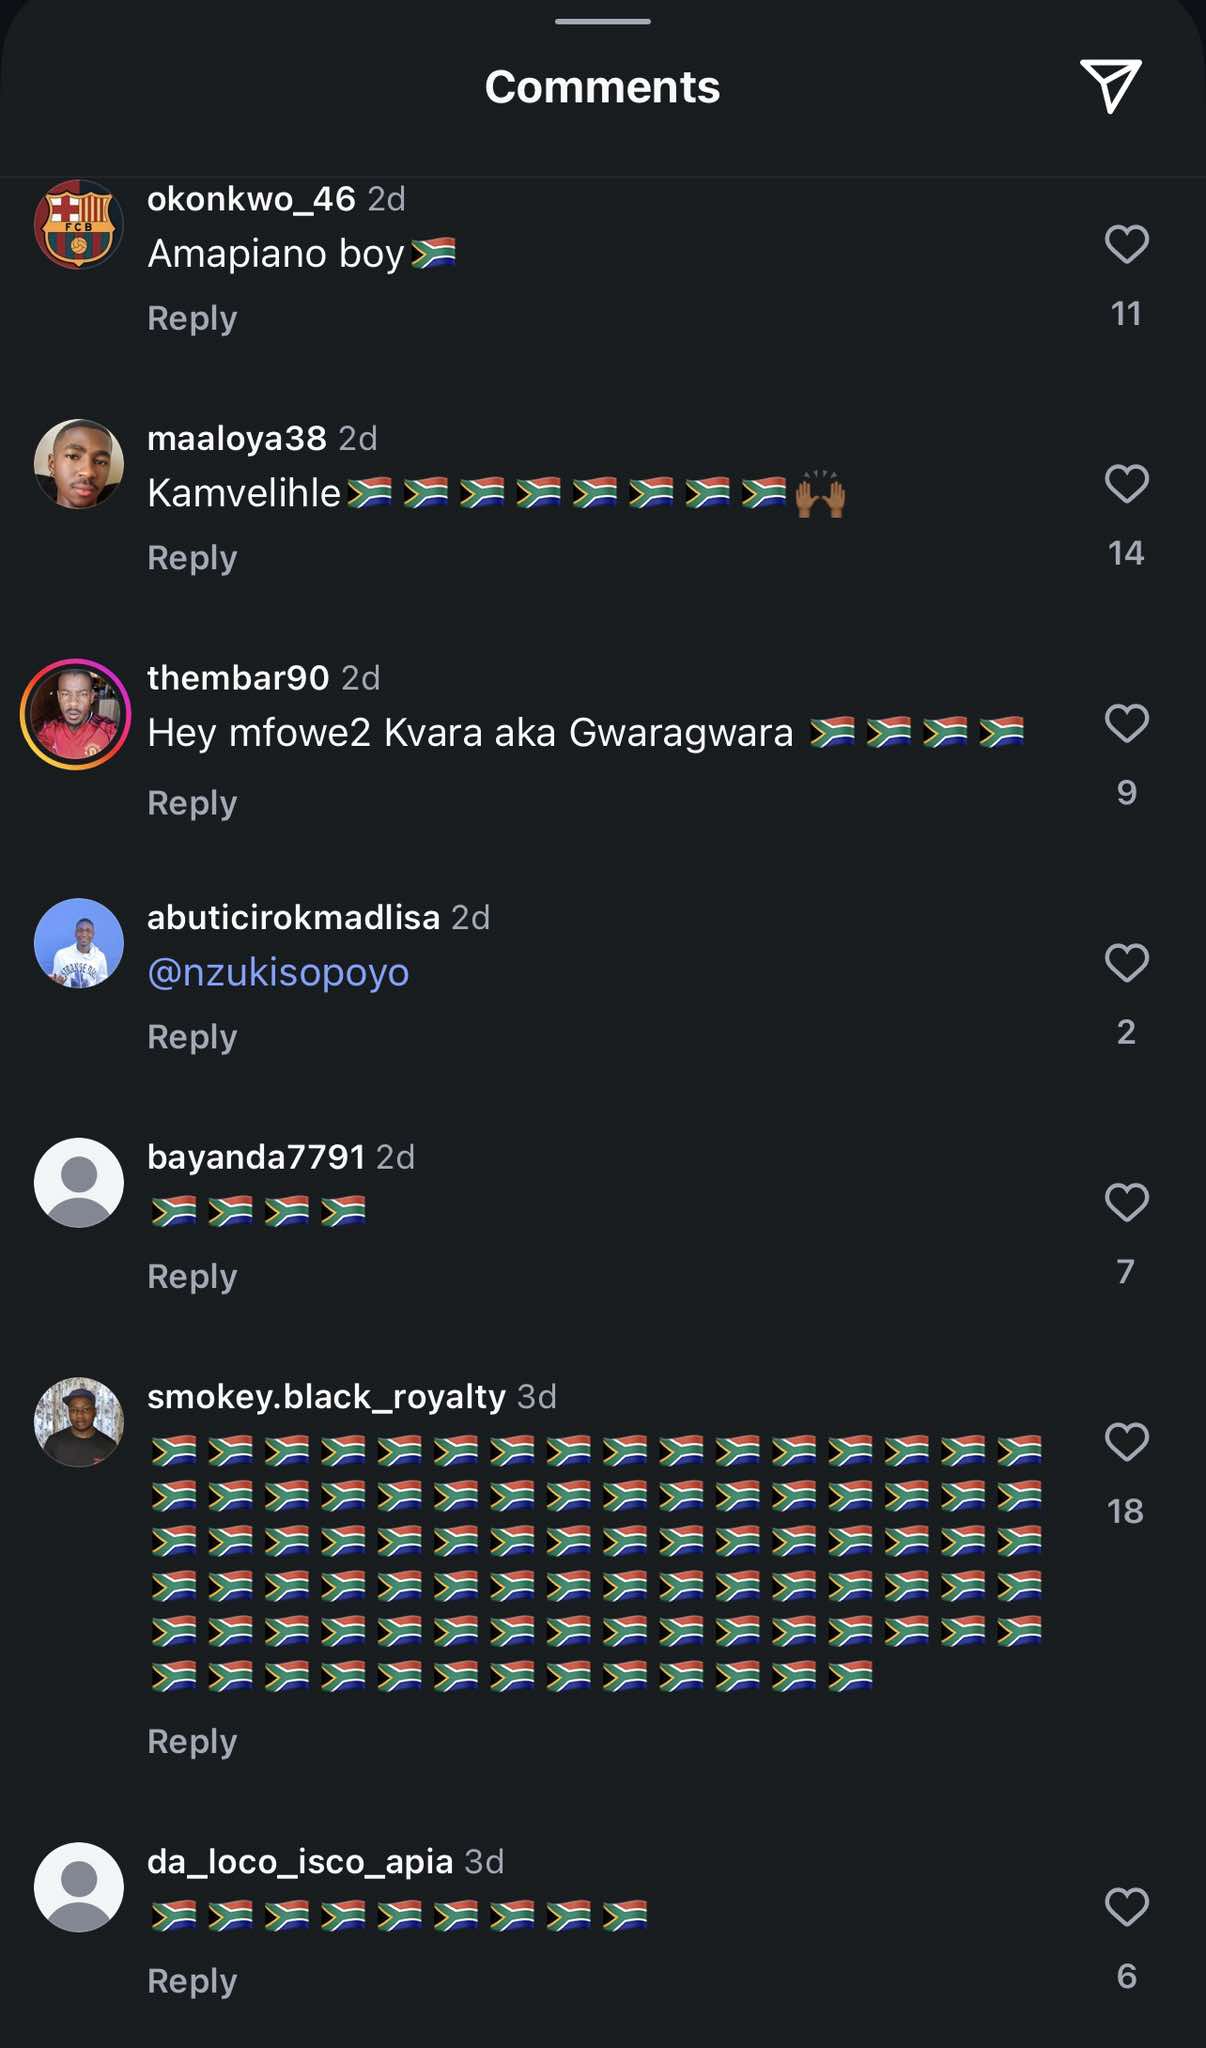
Task: Open abuticirokmadlisa's profile avatar
Action: point(79,943)
